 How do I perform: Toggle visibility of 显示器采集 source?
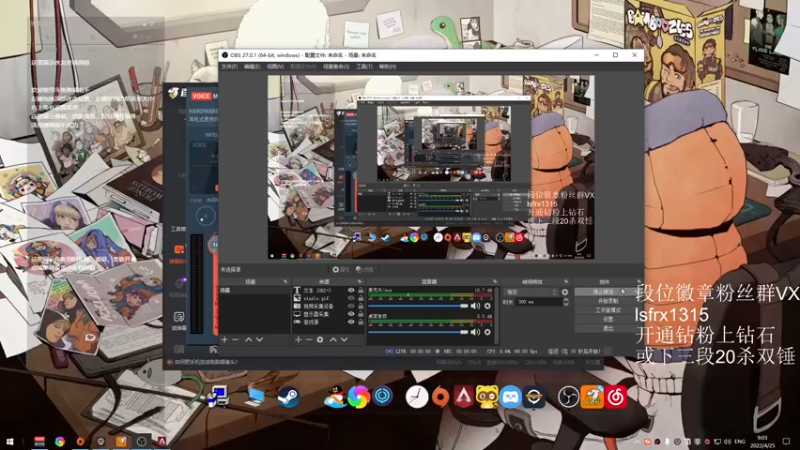(351, 314)
